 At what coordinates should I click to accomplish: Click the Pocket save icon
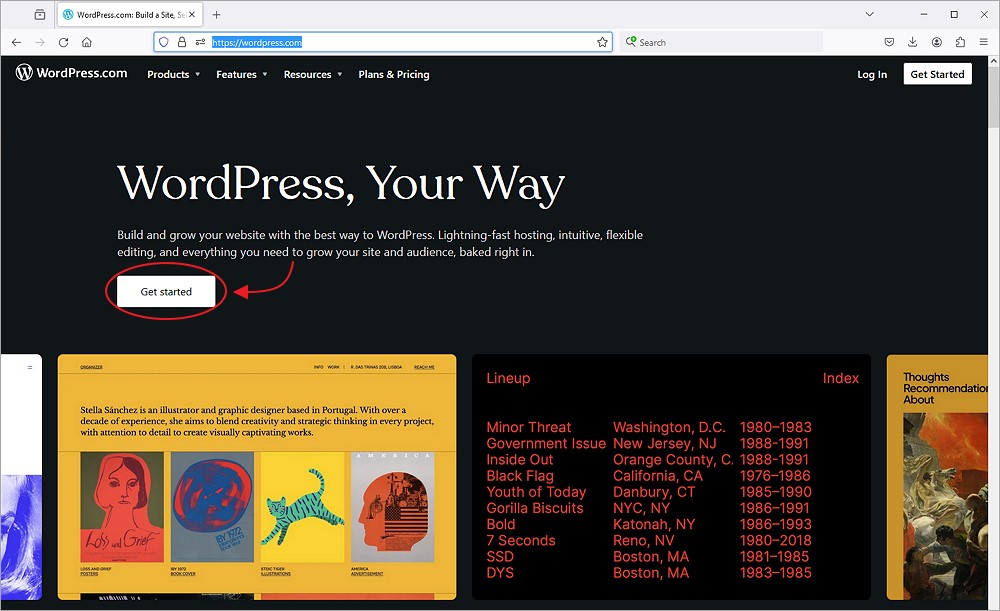coord(889,42)
